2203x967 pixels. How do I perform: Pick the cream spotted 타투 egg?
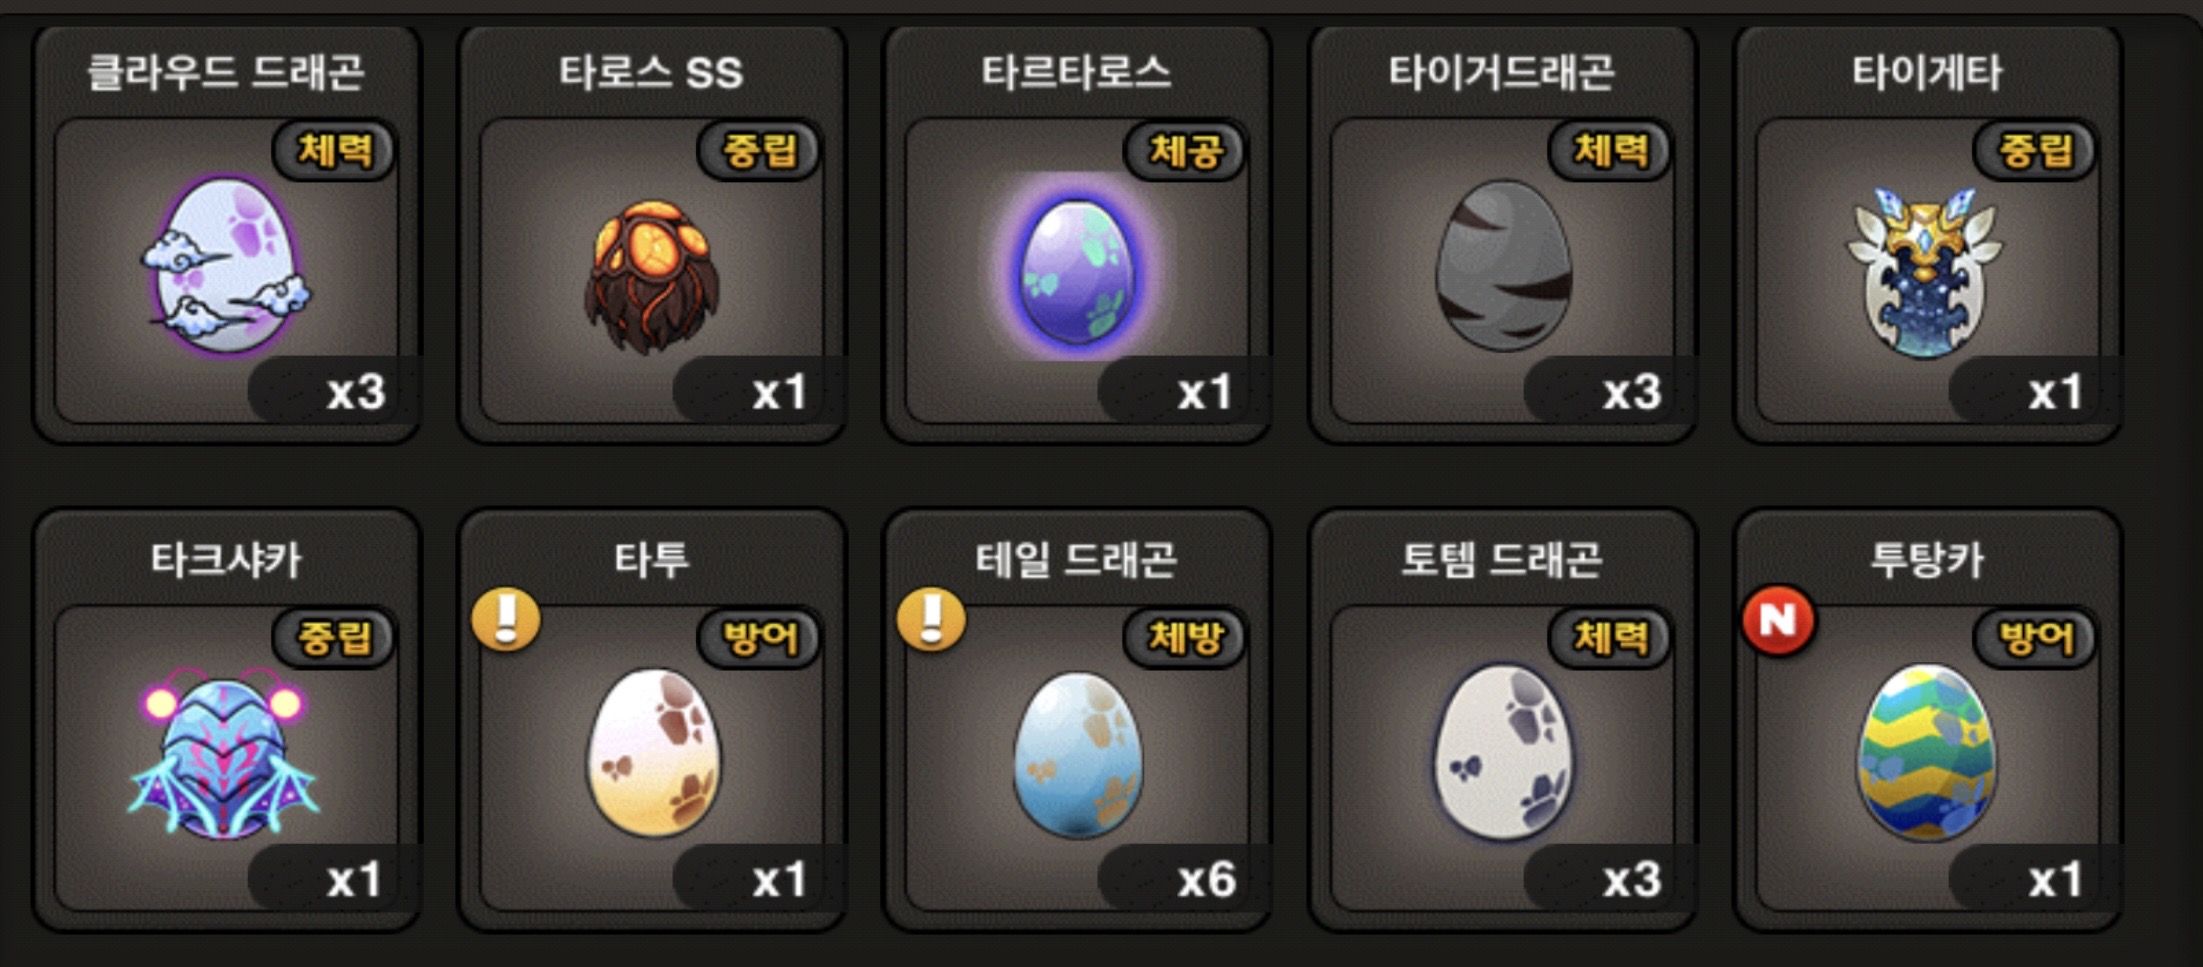[652, 752]
